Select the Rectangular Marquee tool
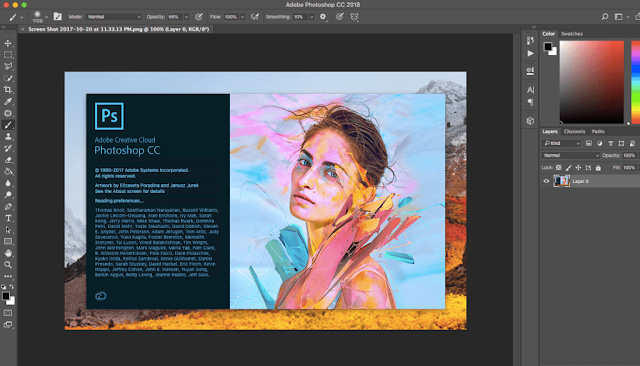640x366 pixels. point(8,55)
